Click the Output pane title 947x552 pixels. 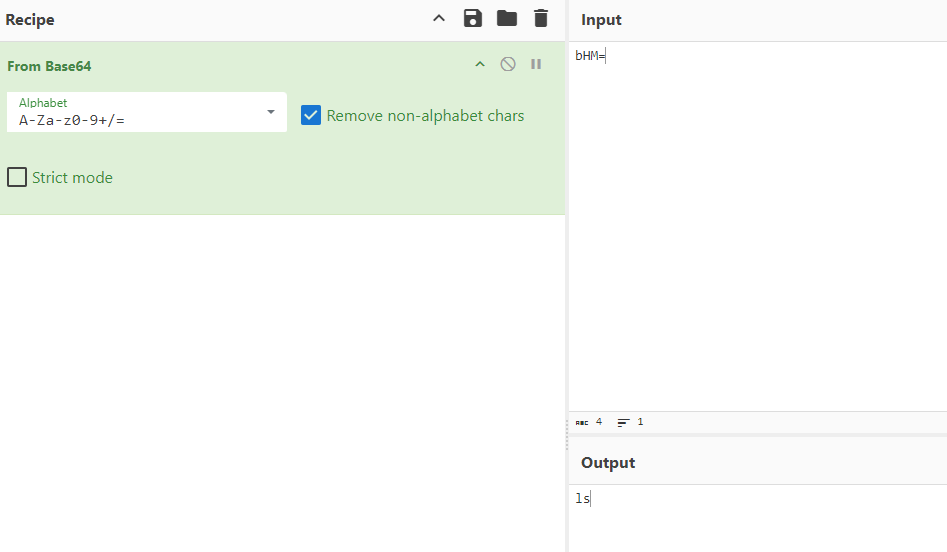pos(608,463)
